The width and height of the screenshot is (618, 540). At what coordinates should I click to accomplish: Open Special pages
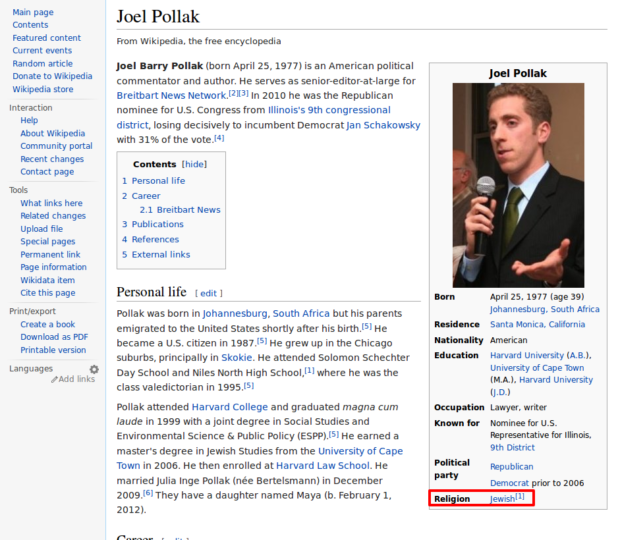[x=48, y=242]
